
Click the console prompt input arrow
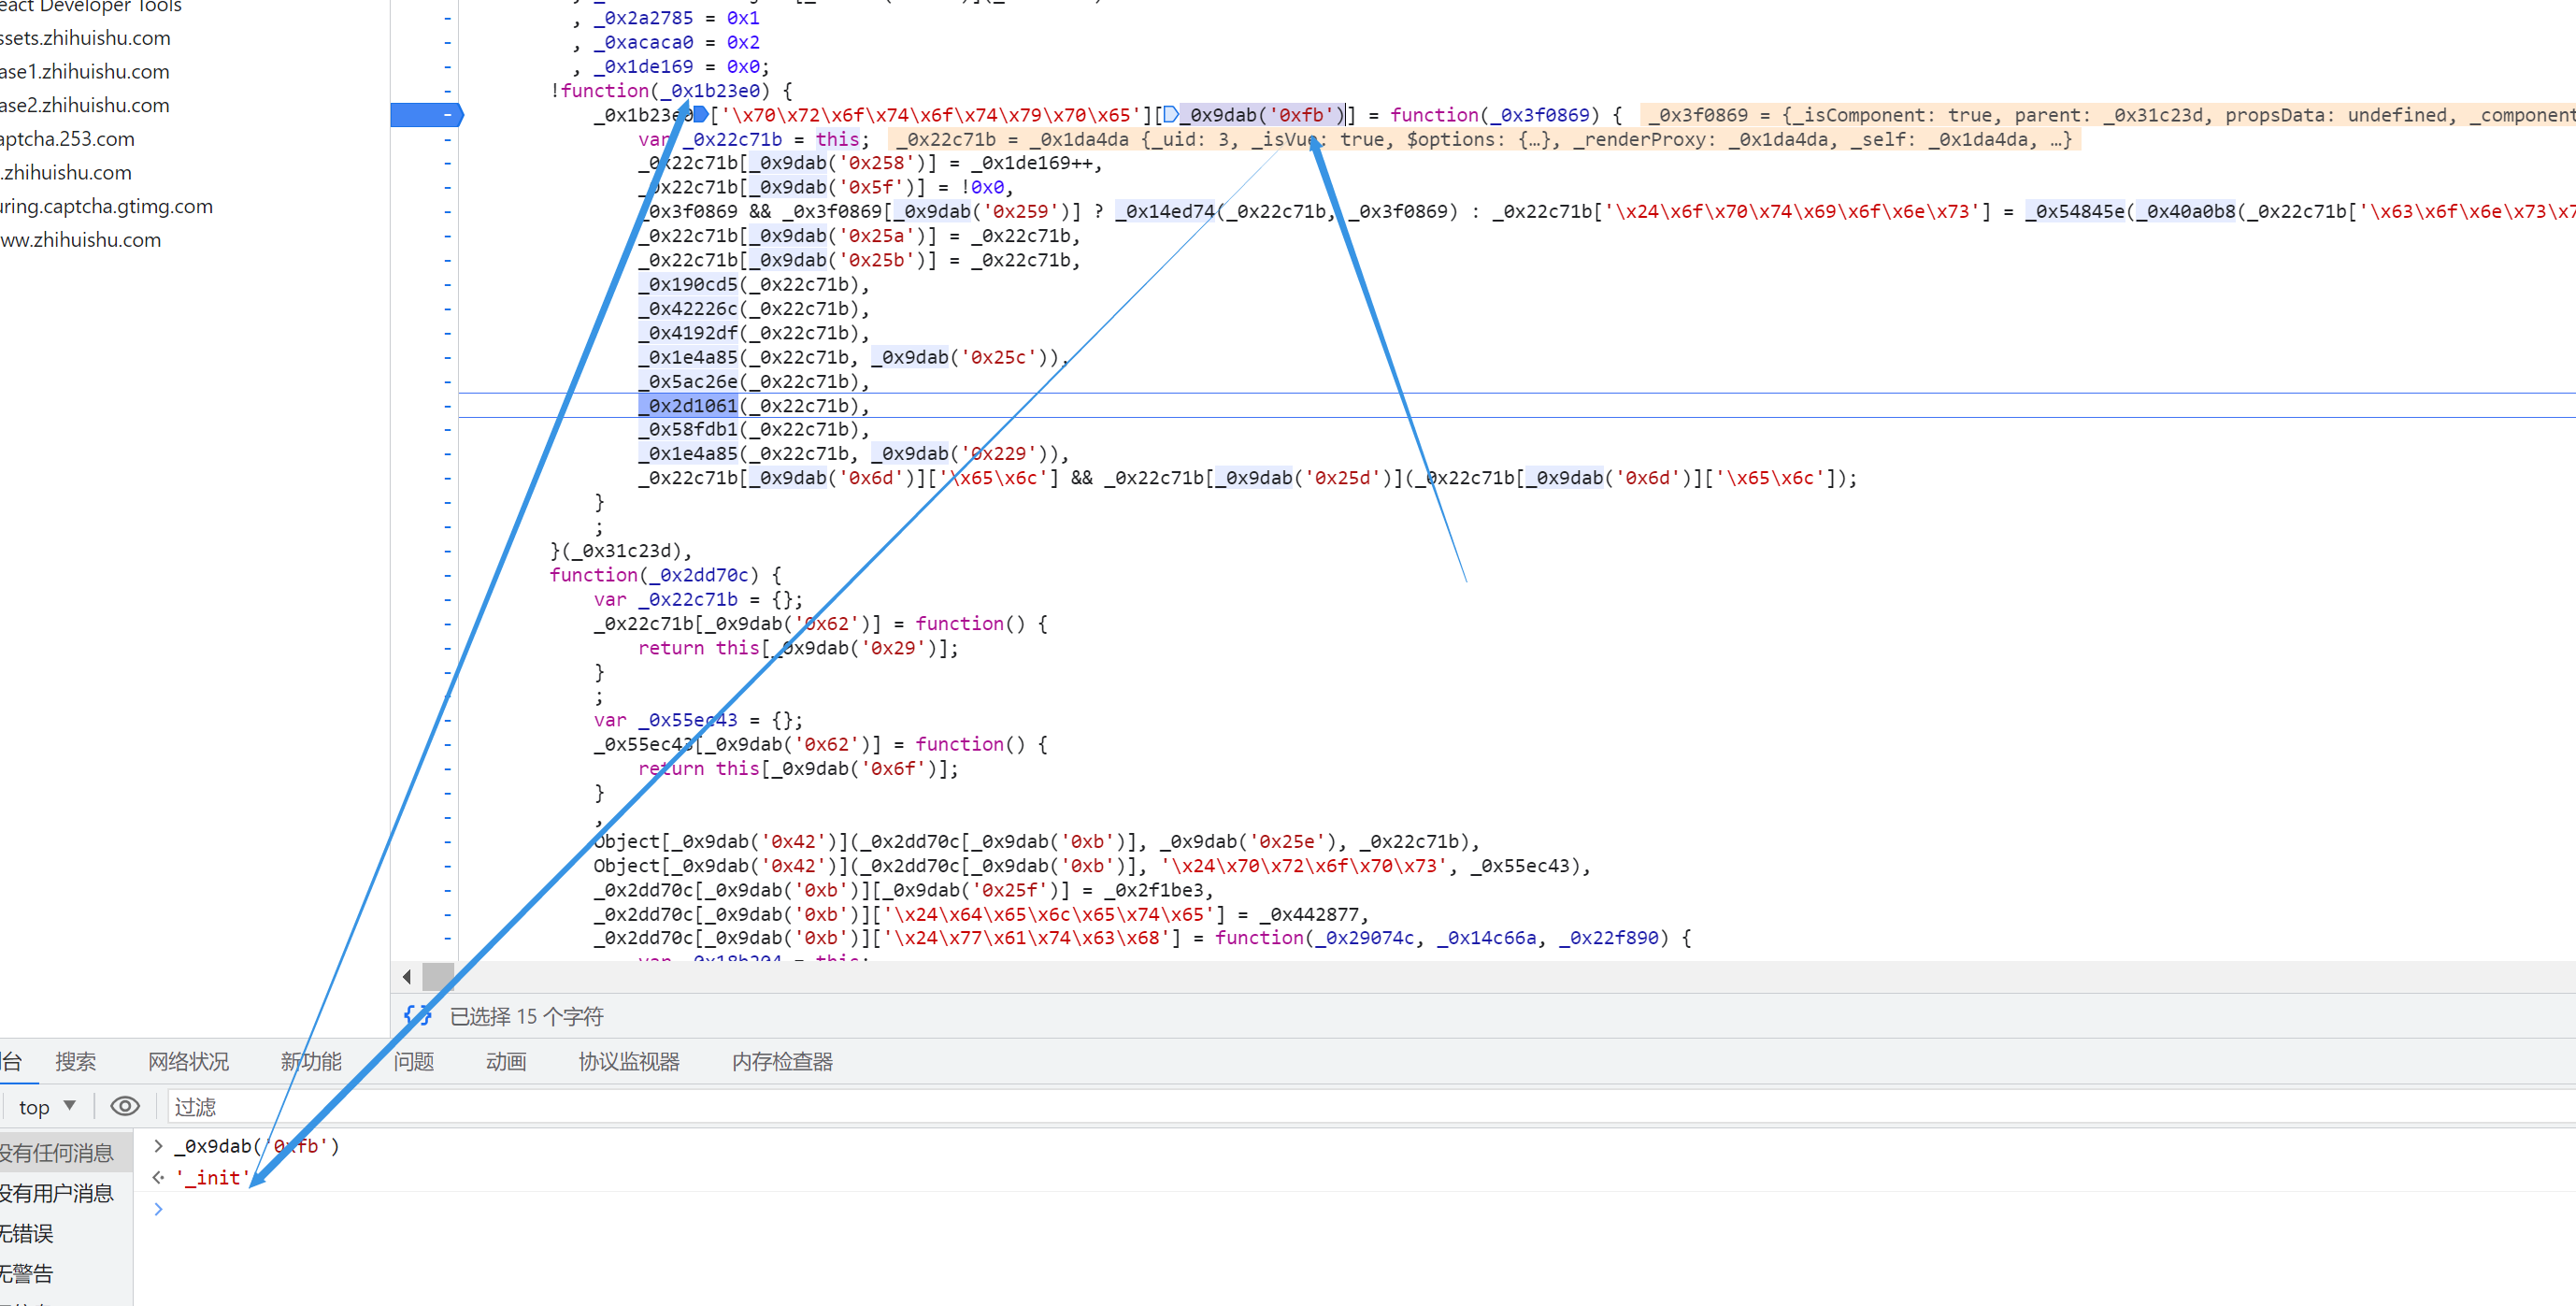point(158,1209)
